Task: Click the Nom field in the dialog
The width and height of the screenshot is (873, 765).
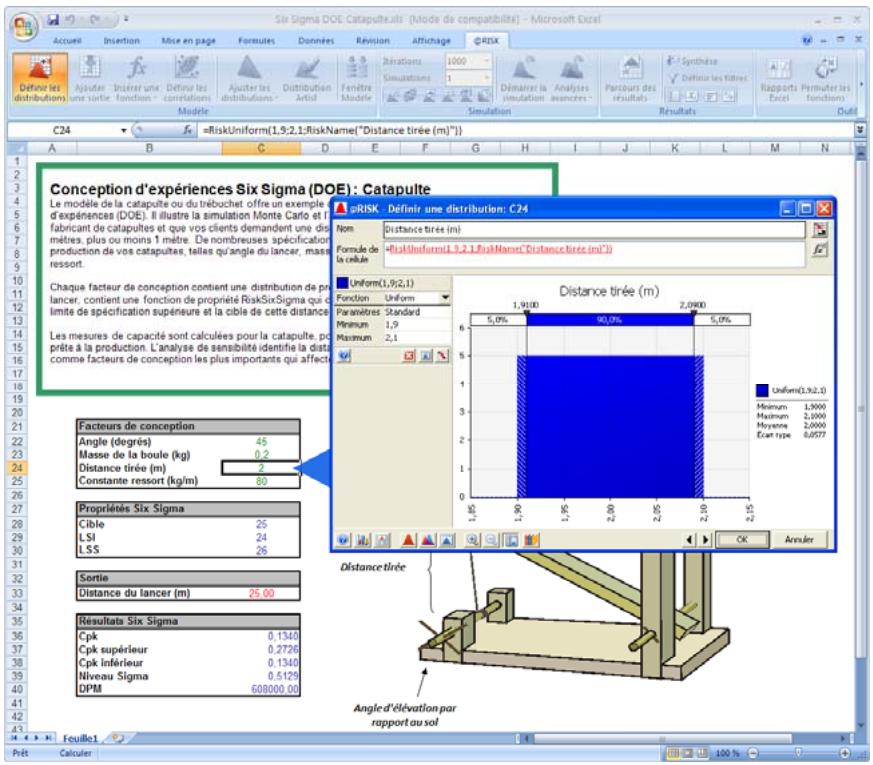Action: pyautogui.click(x=594, y=229)
